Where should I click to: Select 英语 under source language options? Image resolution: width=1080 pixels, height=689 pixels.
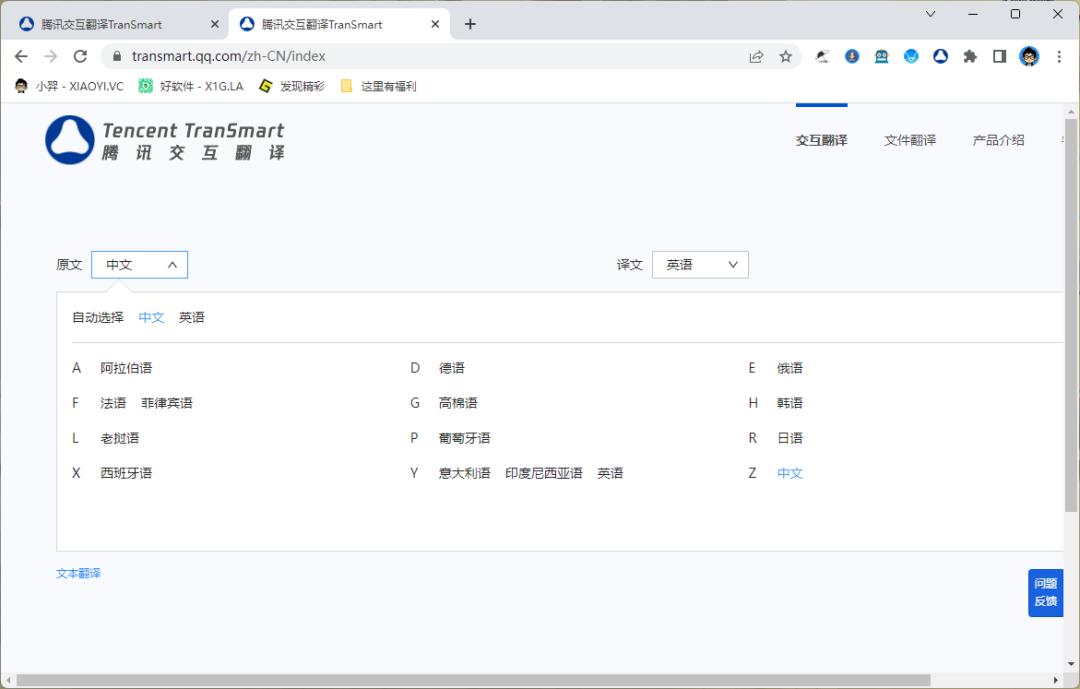click(190, 317)
